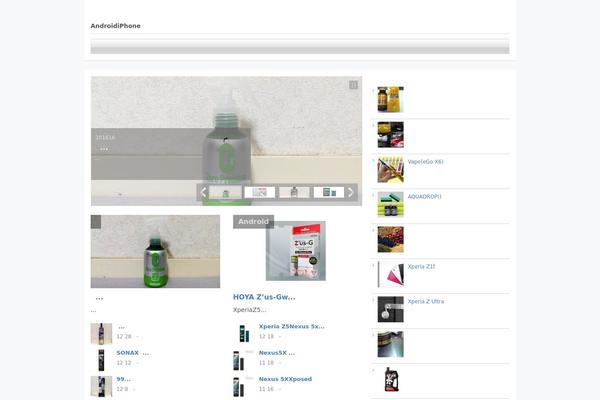Image resolution: width=600 pixels, height=400 pixels.
Task: Go to the previous slide with the left arrow
Action: click(x=204, y=193)
